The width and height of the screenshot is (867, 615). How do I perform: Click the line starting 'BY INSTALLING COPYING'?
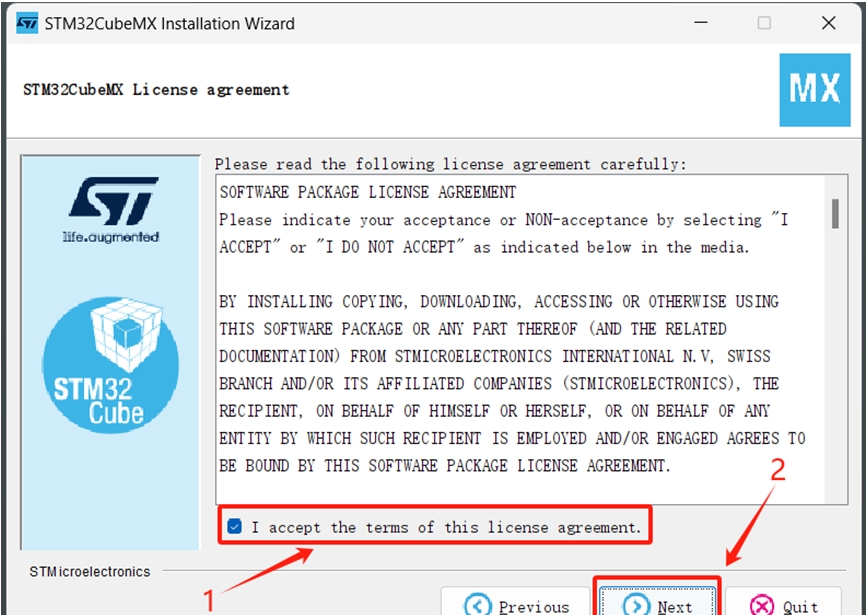499,302
